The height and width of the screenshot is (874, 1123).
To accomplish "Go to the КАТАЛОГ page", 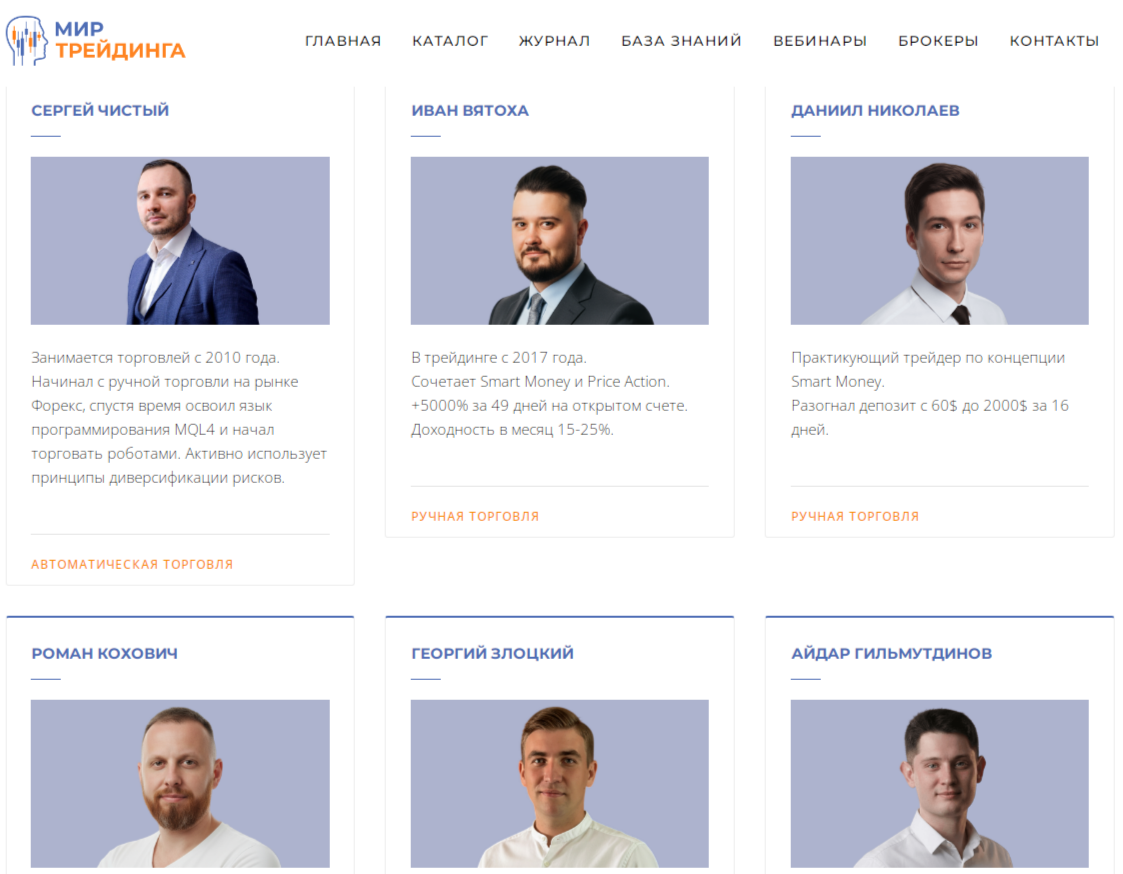I will (450, 41).
